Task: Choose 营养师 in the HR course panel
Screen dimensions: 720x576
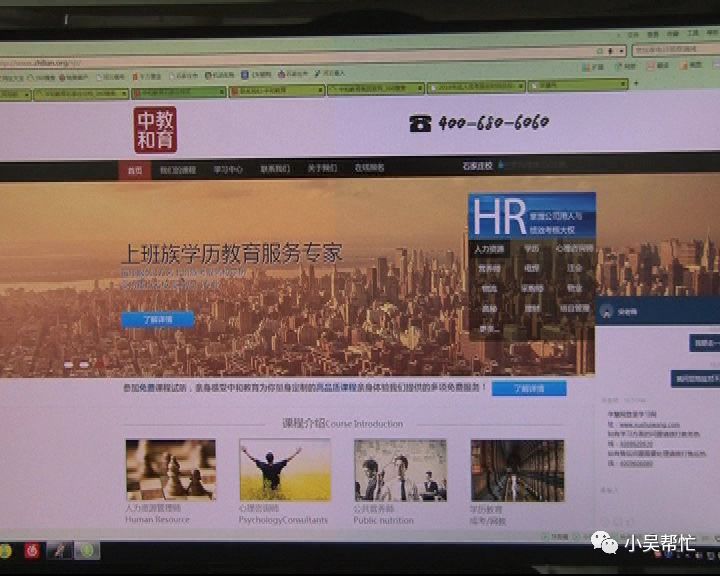Action: (489, 268)
